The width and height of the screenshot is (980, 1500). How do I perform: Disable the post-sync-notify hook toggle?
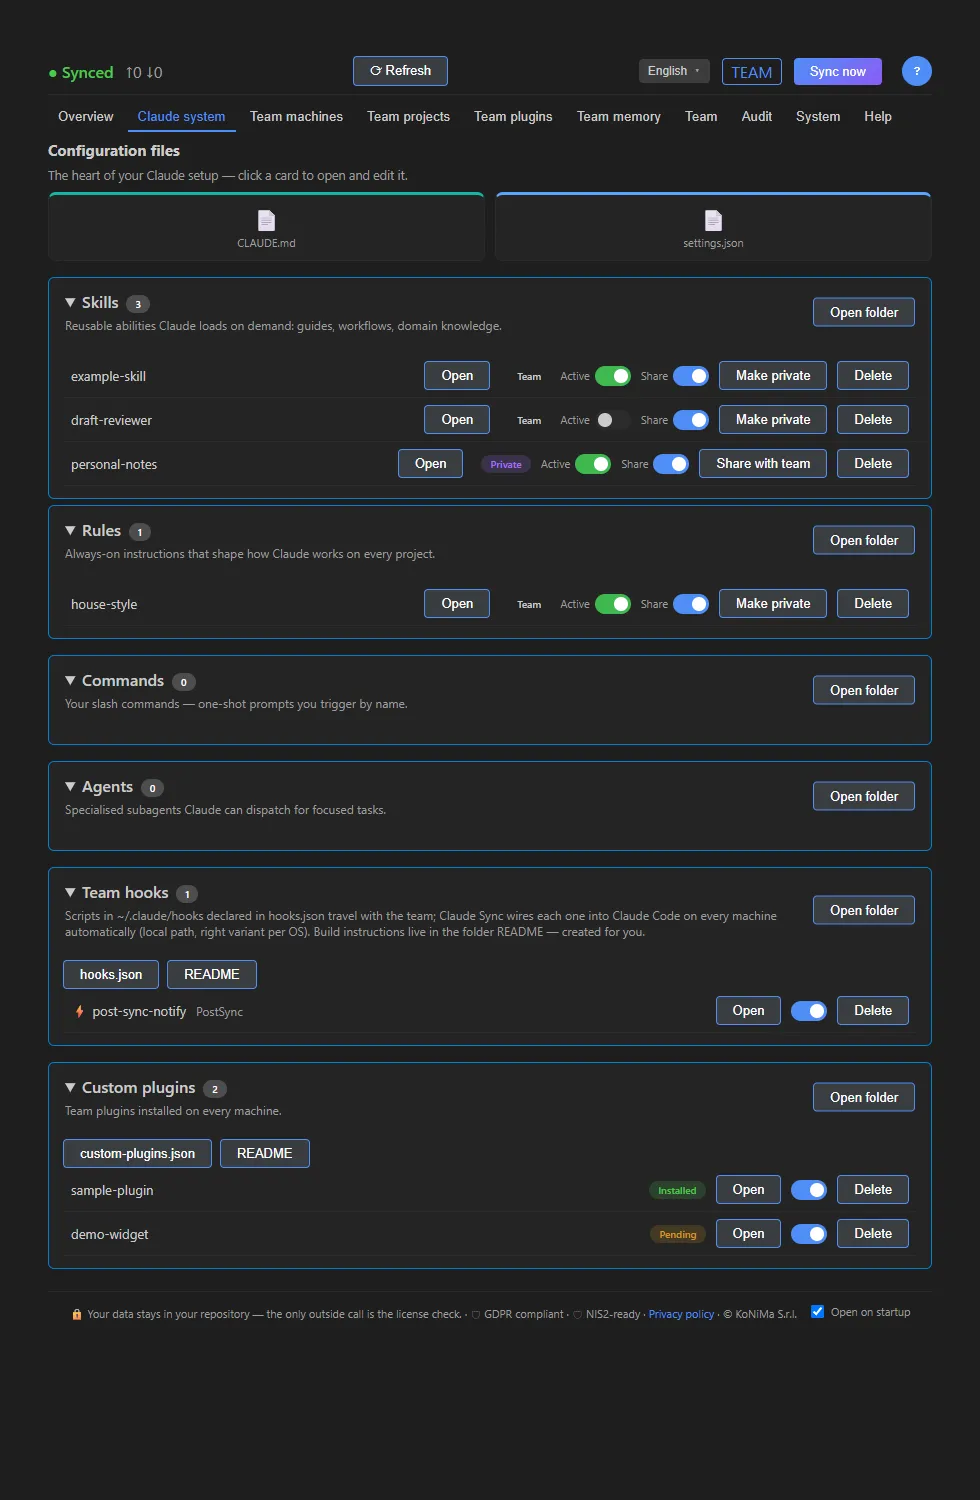(809, 1011)
